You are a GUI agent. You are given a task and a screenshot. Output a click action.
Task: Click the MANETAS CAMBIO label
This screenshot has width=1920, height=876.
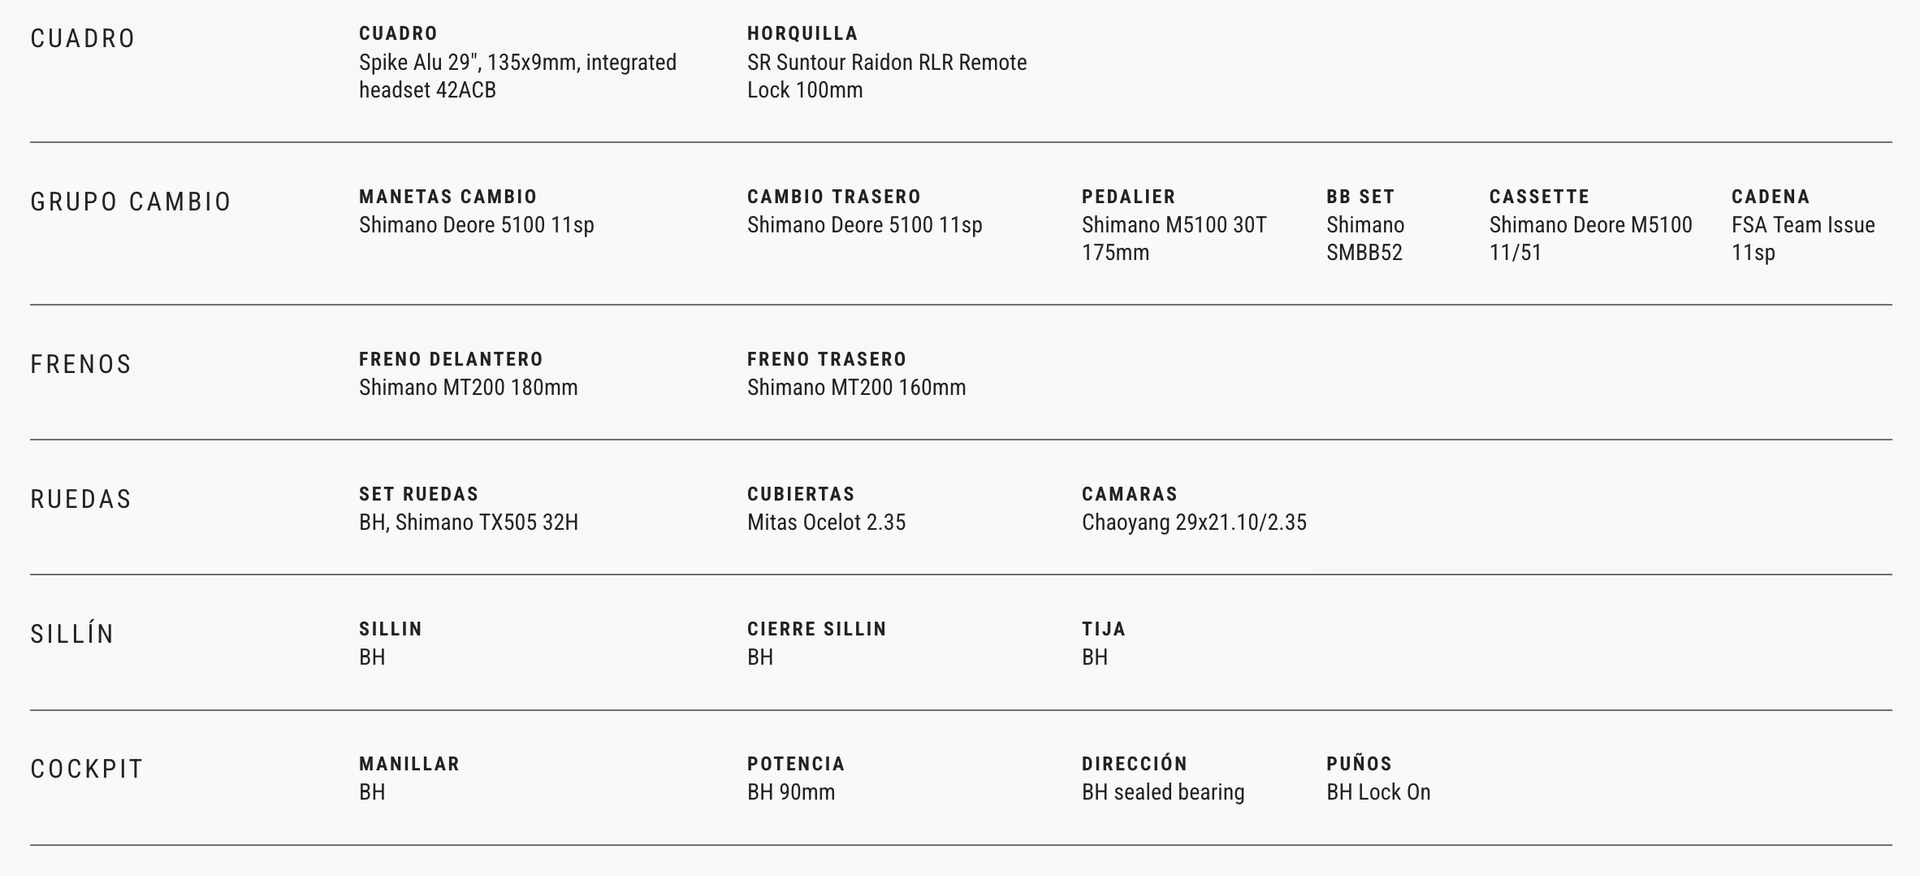[x=447, y=197]
